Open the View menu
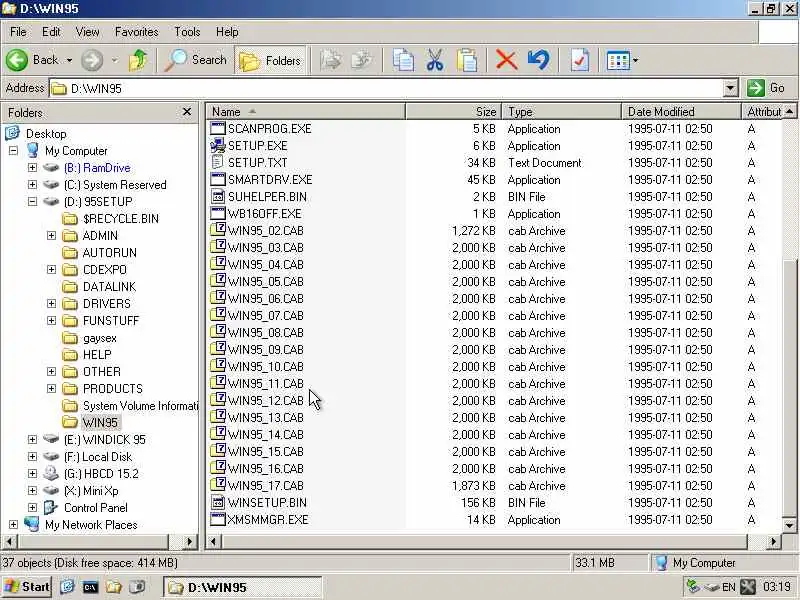The height and width of the screenshot is (600, 800). point(87,32)
